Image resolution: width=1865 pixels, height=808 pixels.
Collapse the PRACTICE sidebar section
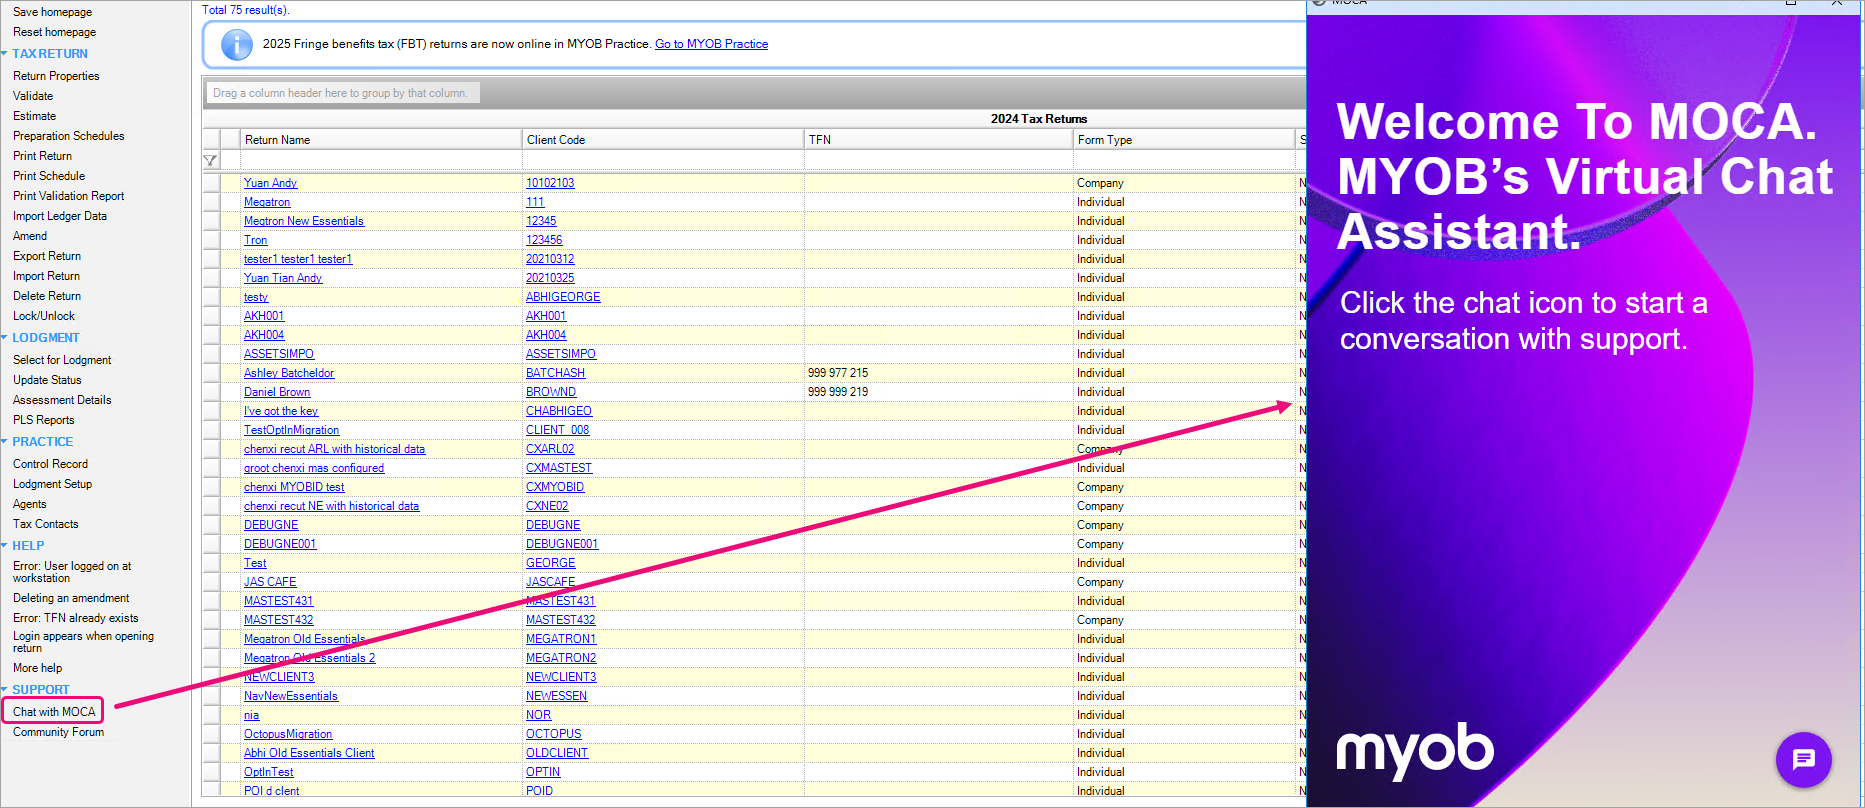click(x=5, y=442)
